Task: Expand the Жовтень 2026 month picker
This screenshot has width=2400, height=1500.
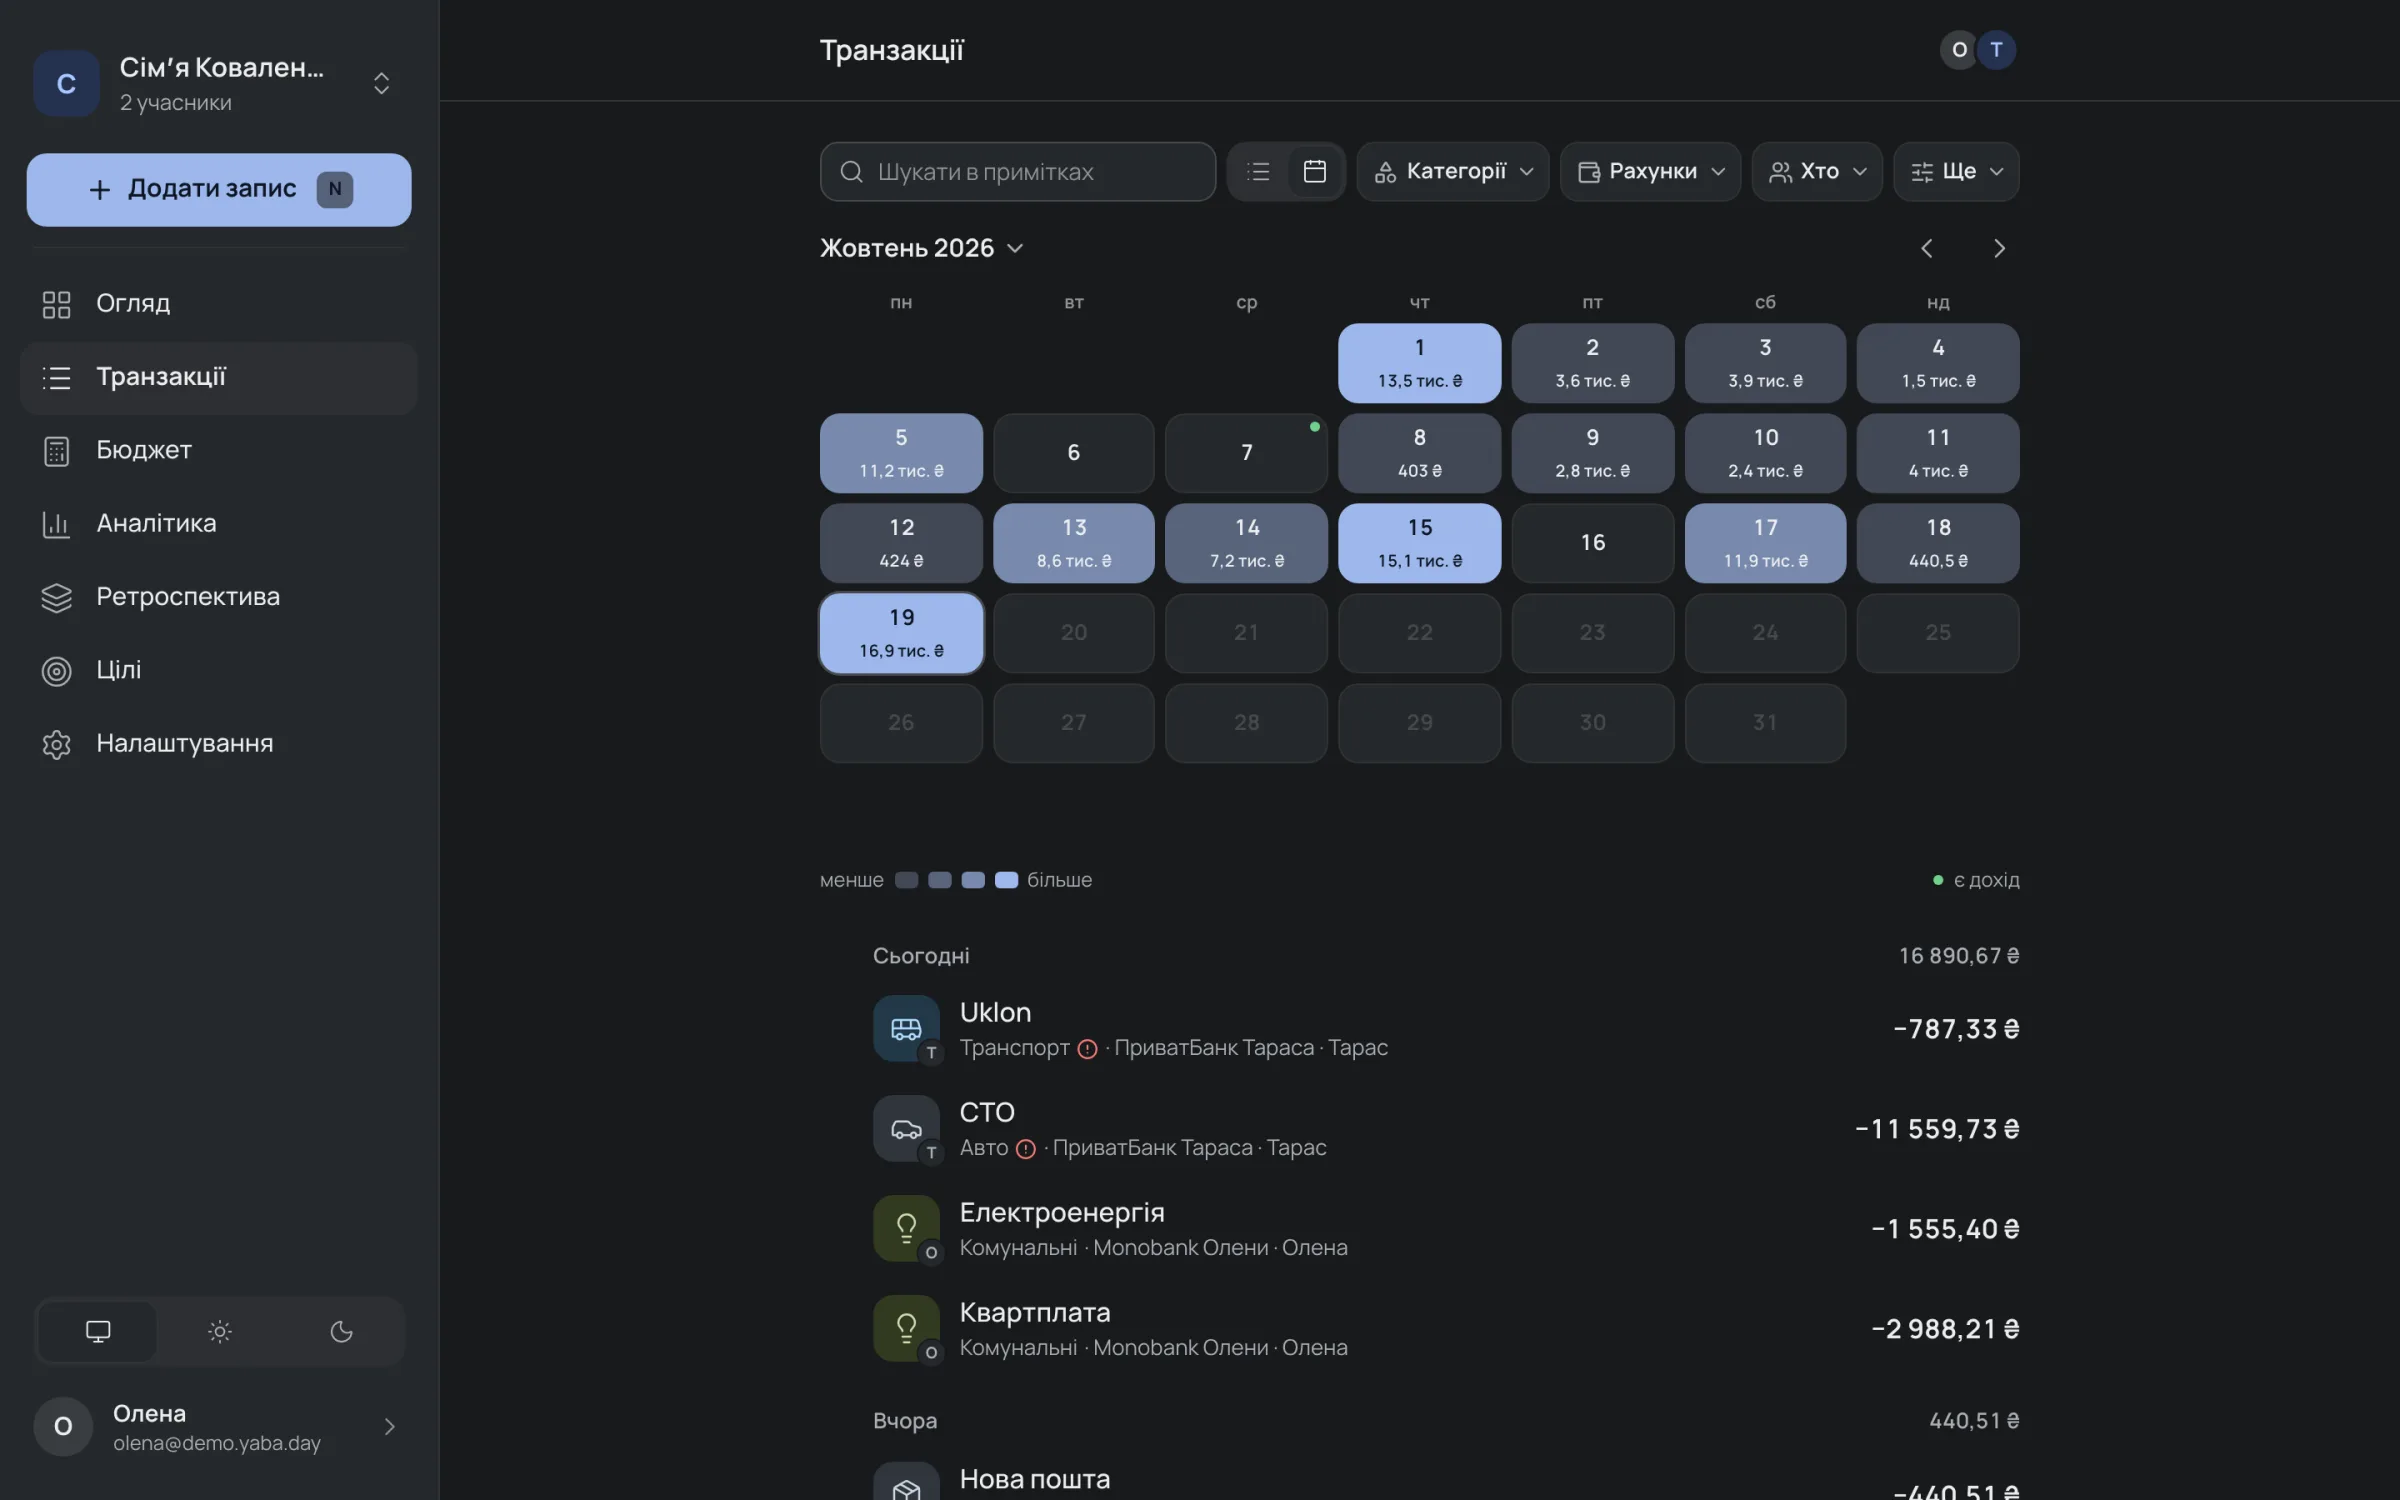Action: point(921,248)
